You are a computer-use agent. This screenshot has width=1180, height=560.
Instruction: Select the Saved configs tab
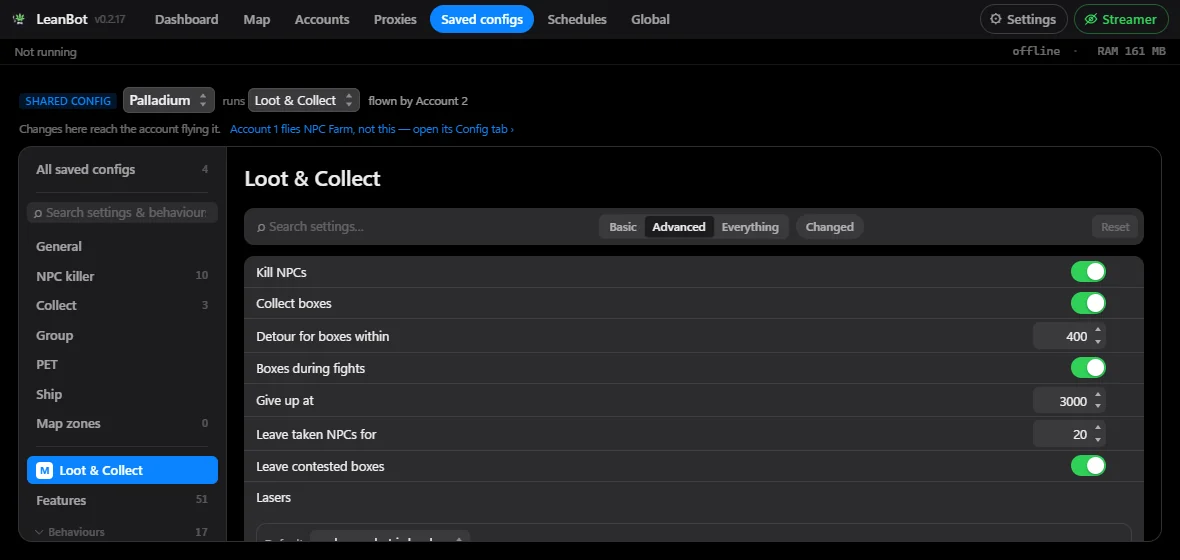(482, 20)
